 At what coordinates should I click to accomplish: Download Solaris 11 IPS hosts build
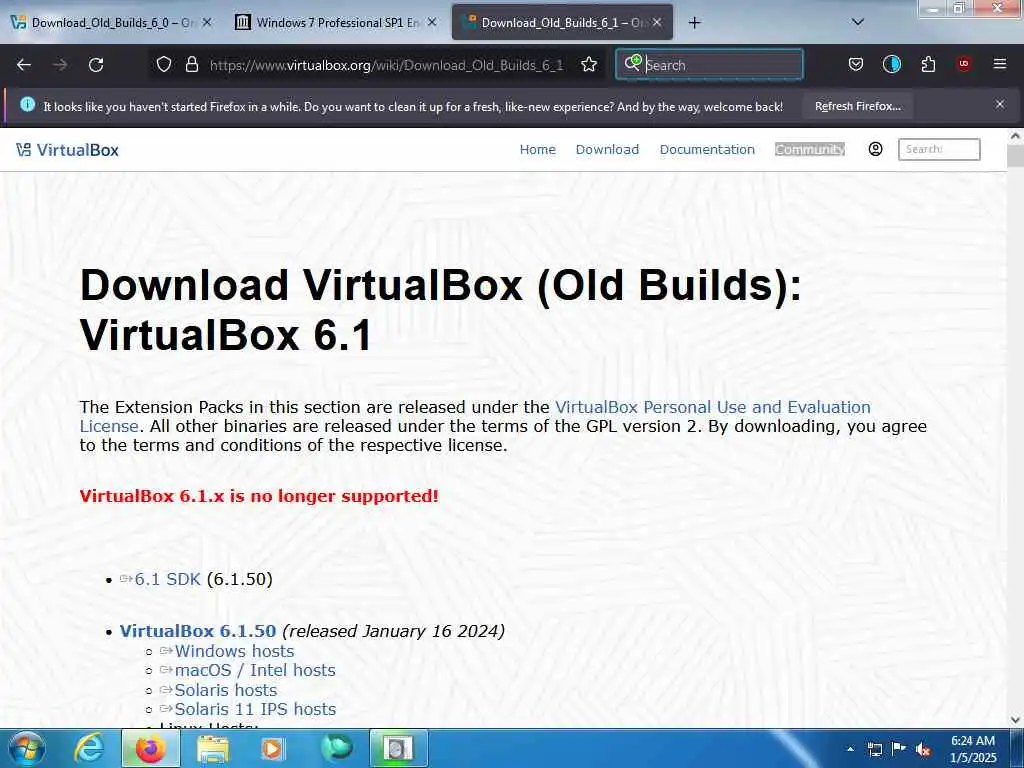[255, 709]
